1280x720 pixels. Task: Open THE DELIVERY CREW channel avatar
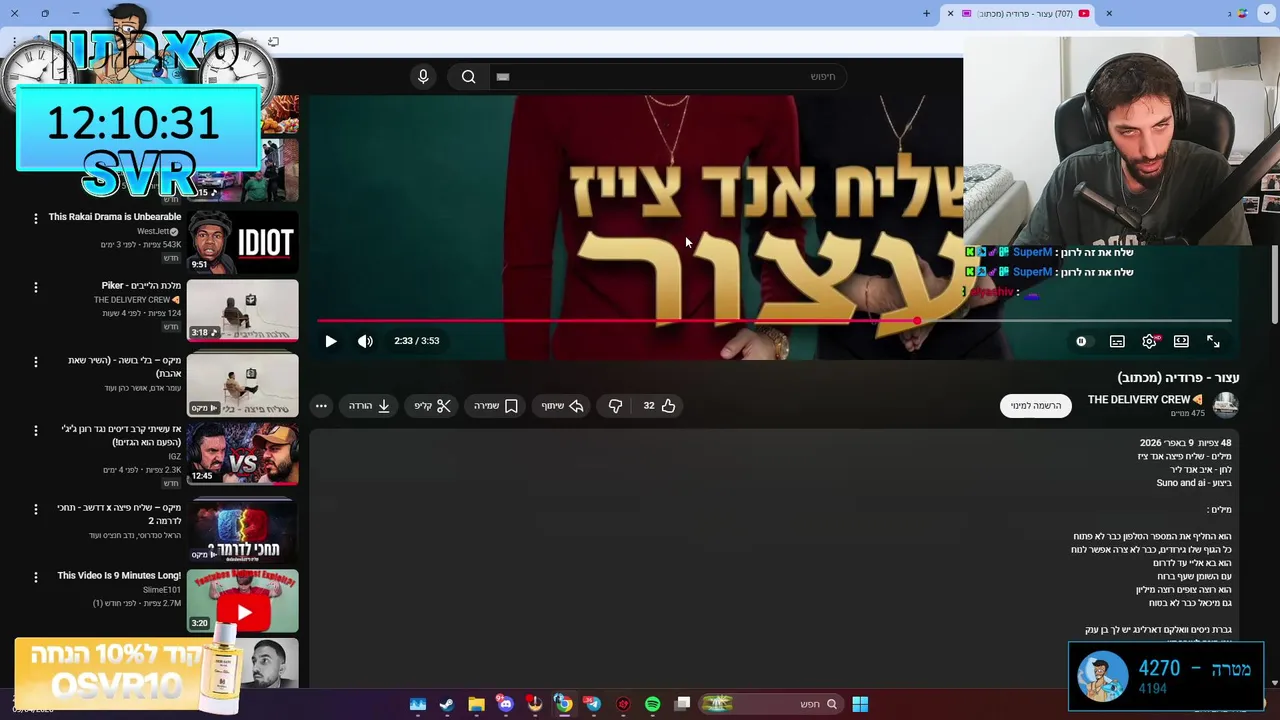pyautogui.click(x=1226, y=405)
